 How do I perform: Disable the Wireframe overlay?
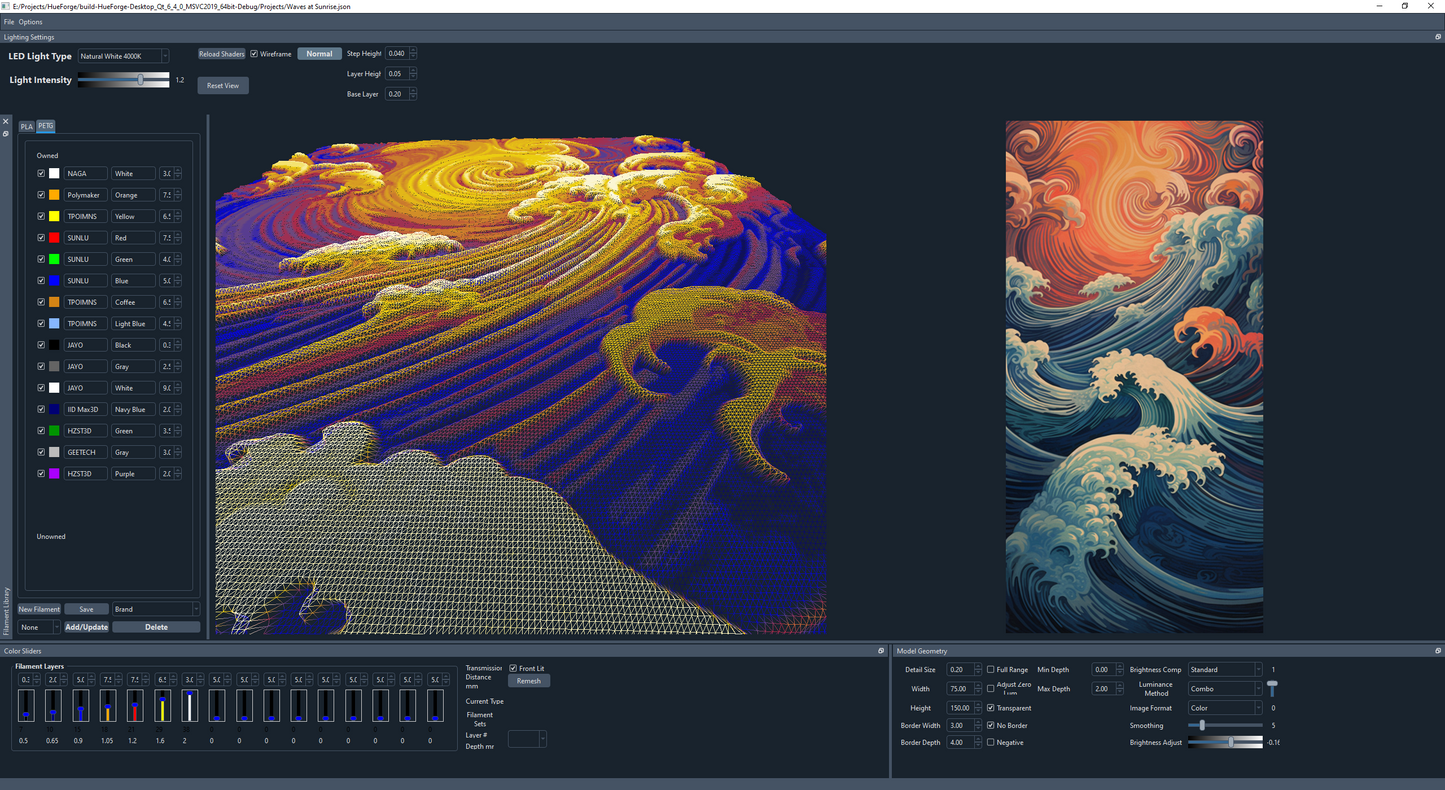[253, 53]
